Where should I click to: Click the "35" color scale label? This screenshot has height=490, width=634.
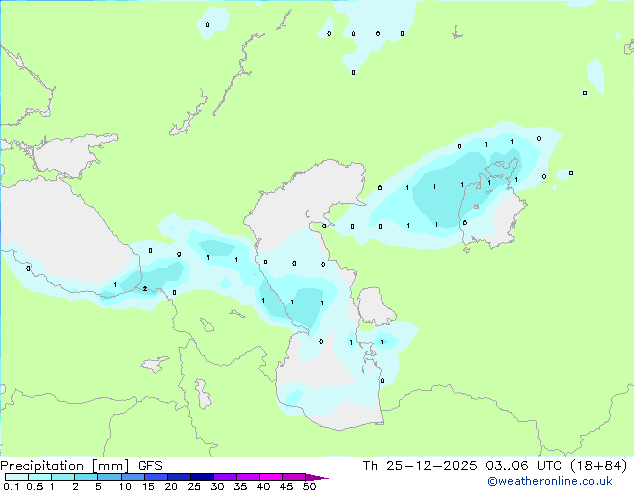pos(240,486)
